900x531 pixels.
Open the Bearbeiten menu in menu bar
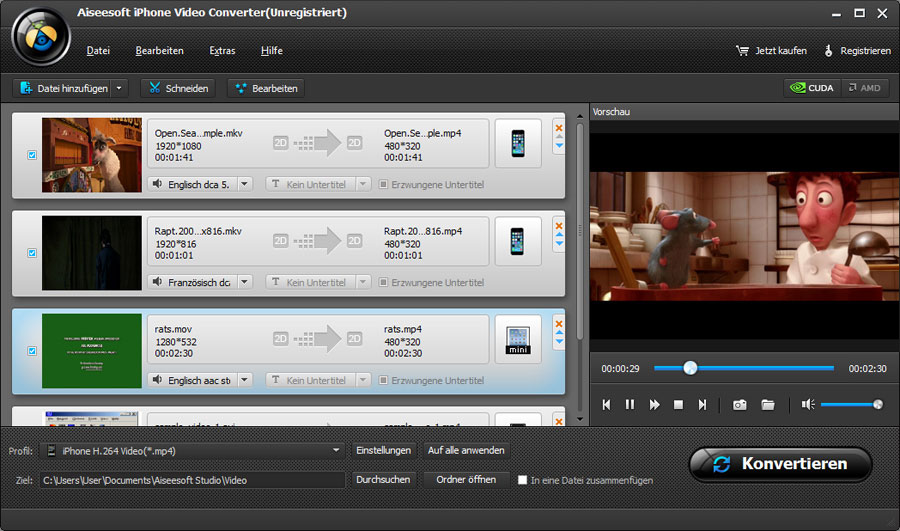coord(160,51)
